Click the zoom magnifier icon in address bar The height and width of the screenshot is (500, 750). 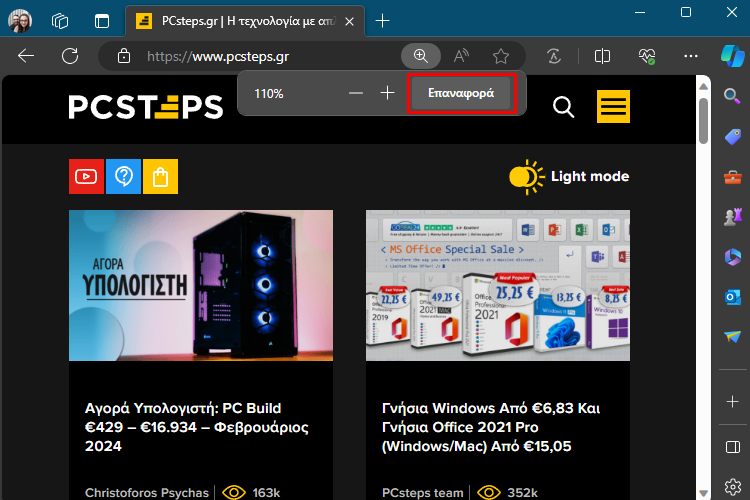[421, 56]
